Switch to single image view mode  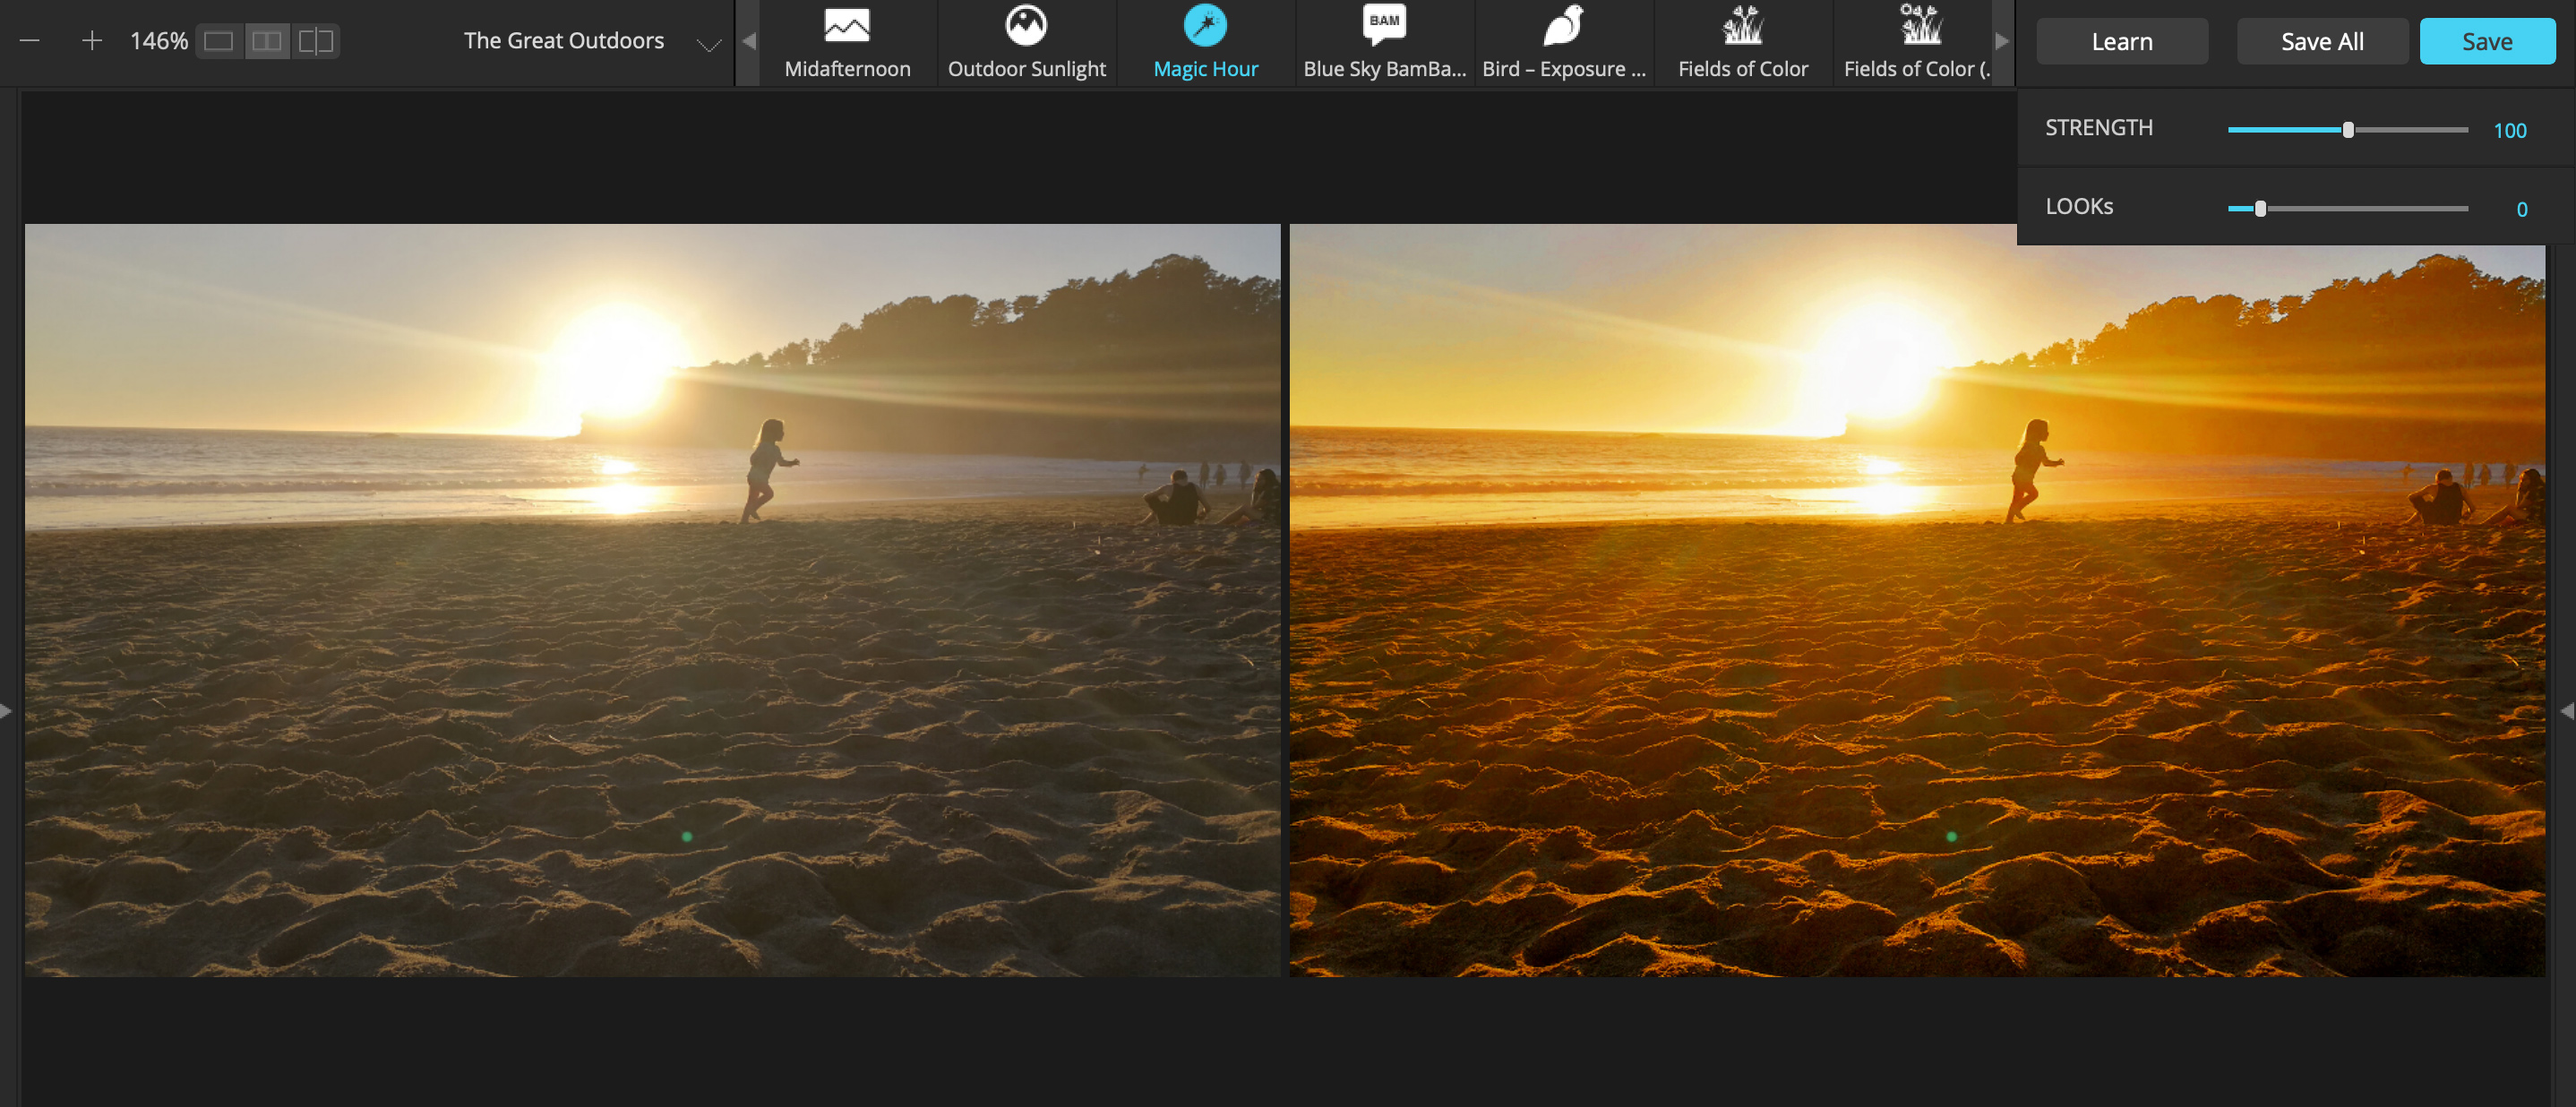219,41
